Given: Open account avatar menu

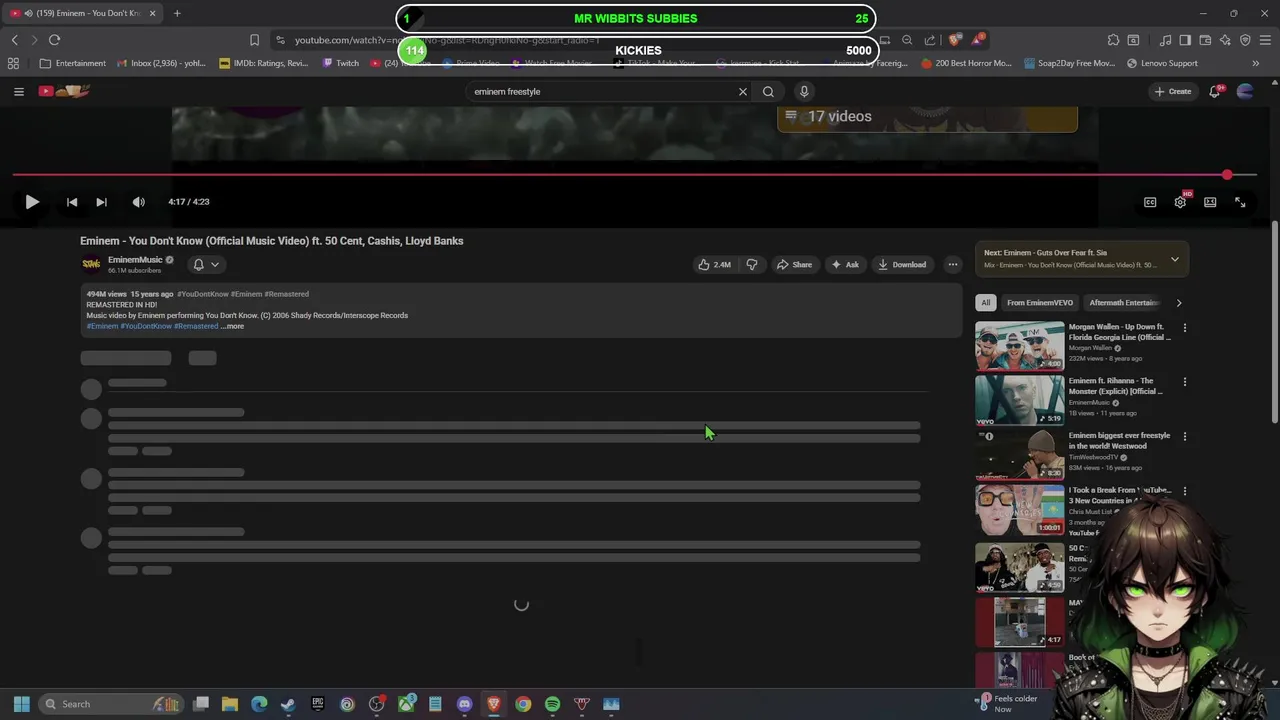Looking at the screenshot, I should coord(1245,91).
